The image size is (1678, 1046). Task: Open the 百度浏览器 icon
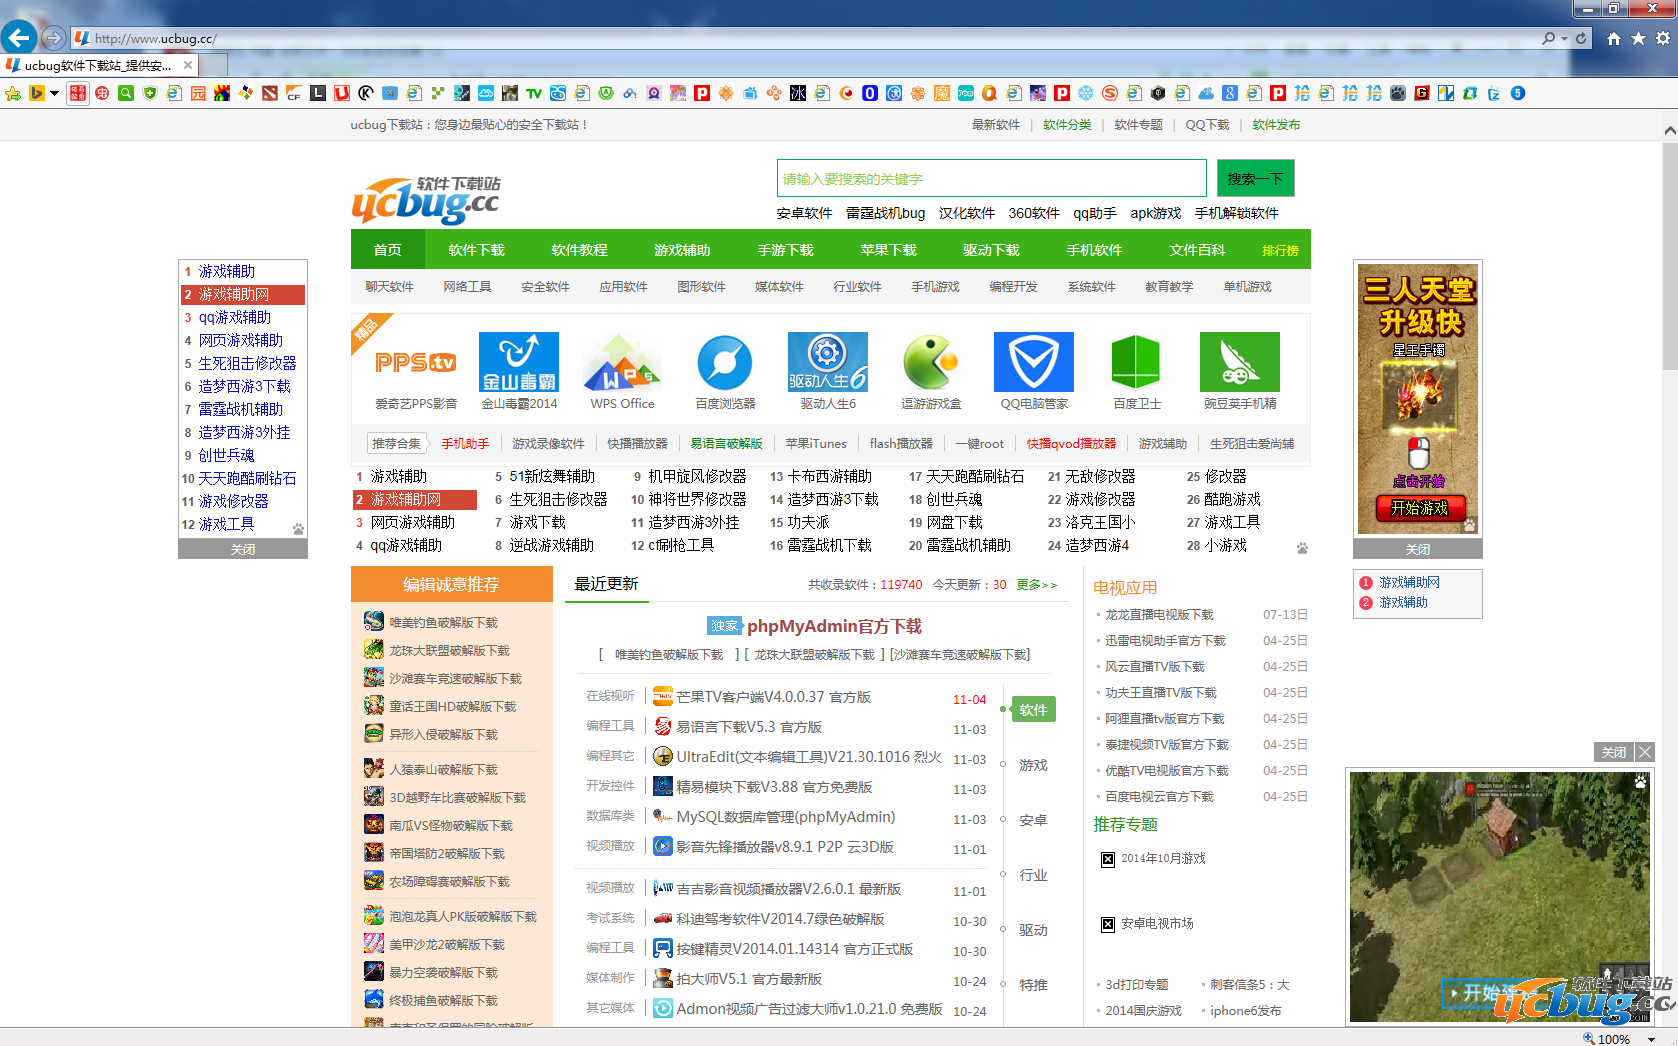coord(725,362)
